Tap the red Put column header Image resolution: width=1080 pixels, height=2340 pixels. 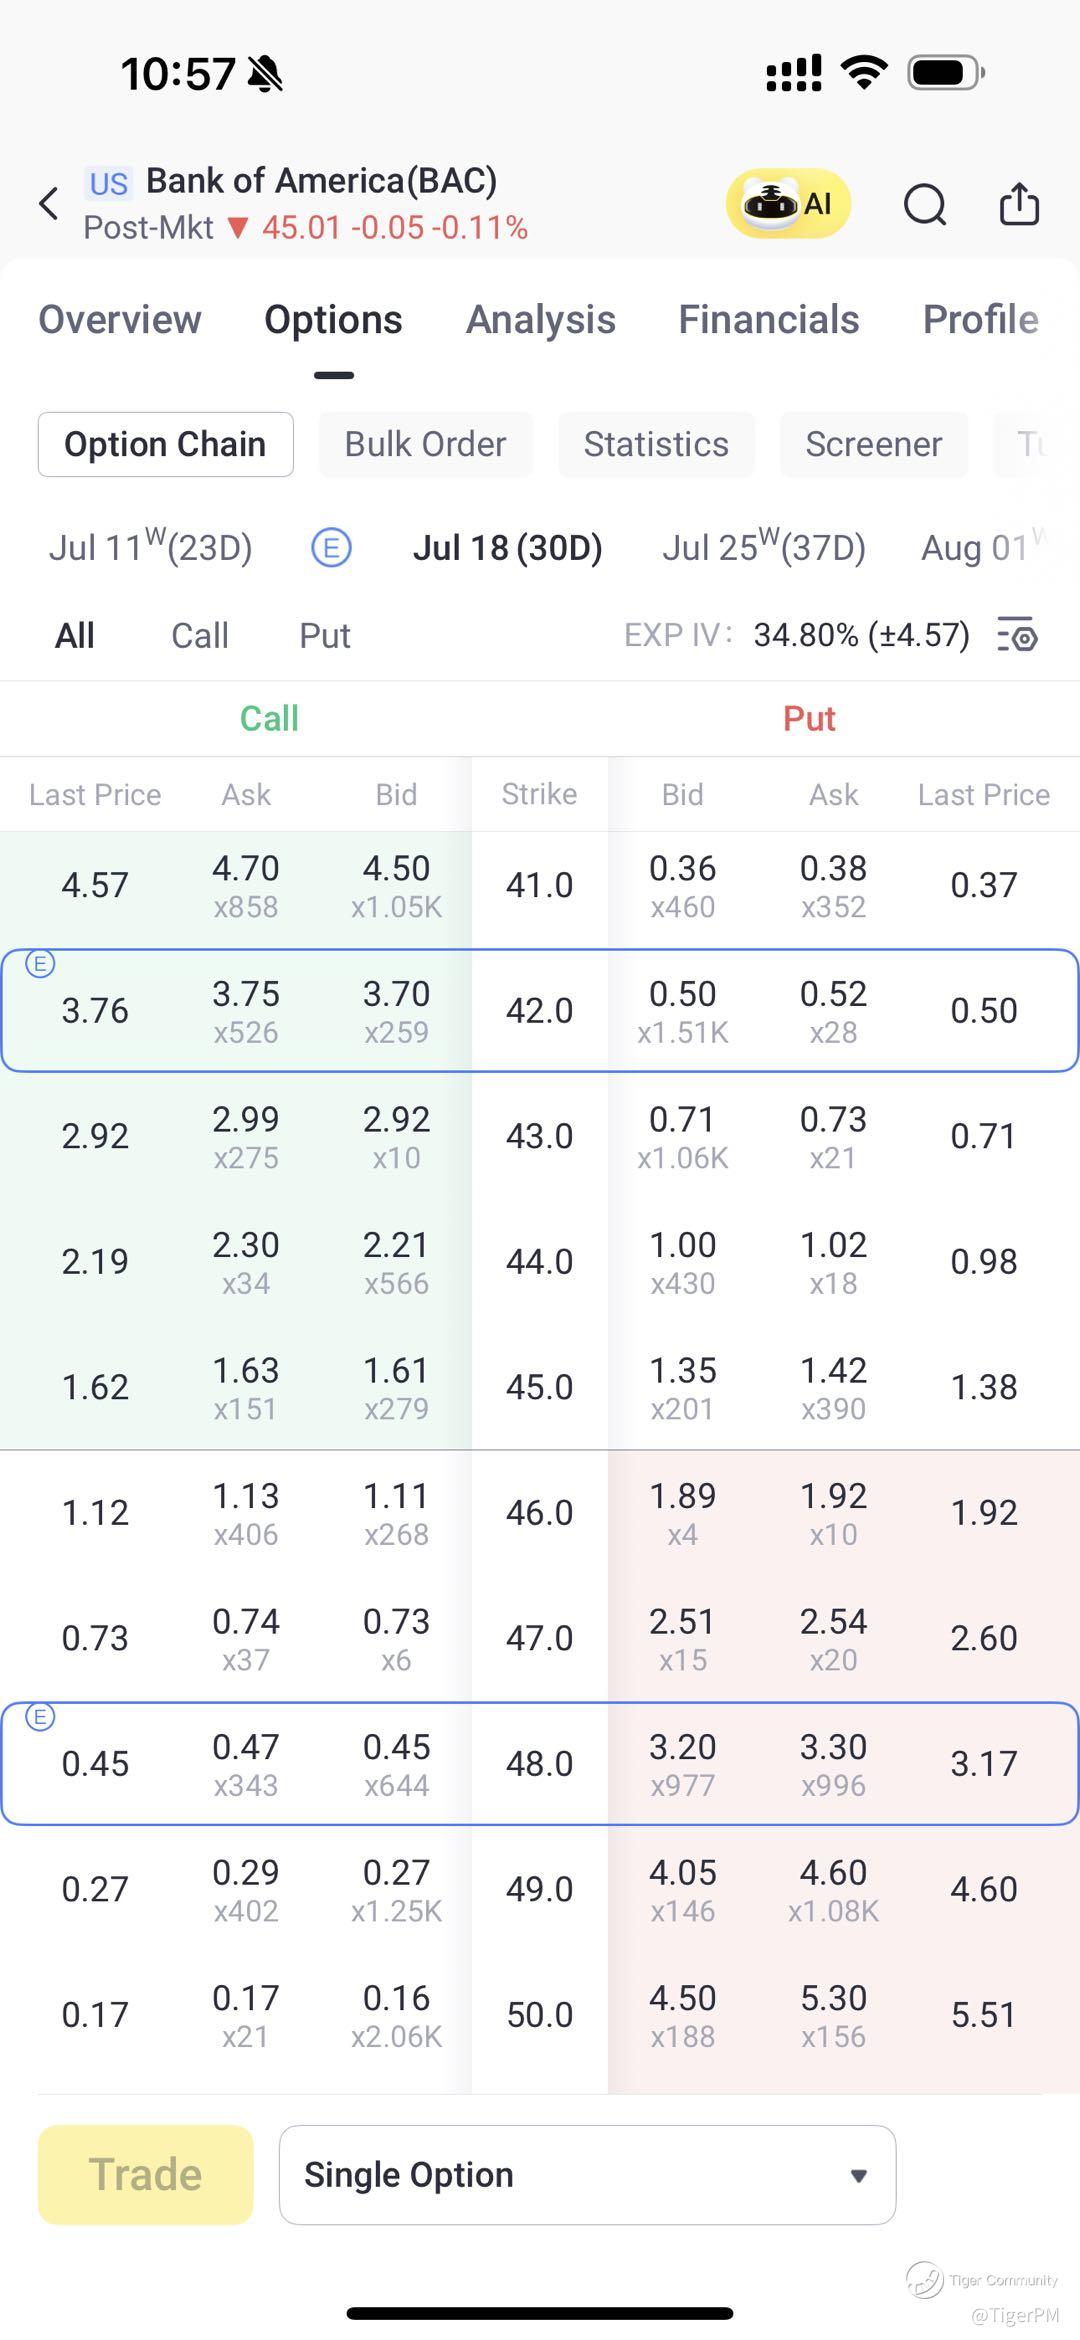[809, 718]
